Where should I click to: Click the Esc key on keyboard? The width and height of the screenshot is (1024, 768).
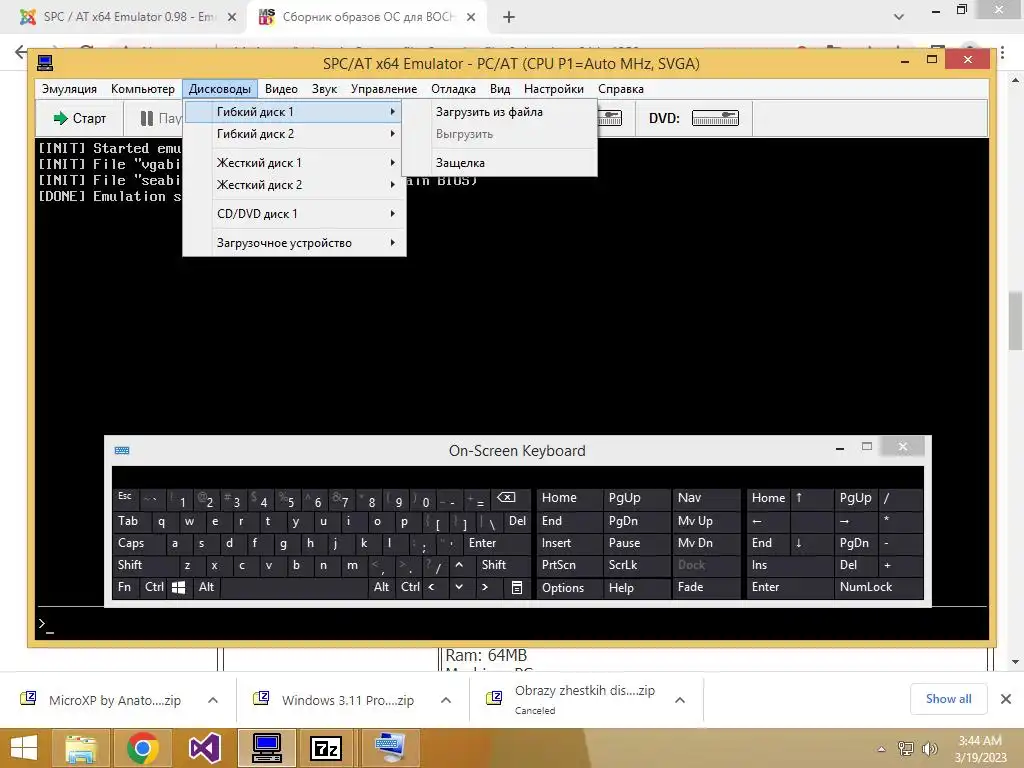click(x=125, y=497)
